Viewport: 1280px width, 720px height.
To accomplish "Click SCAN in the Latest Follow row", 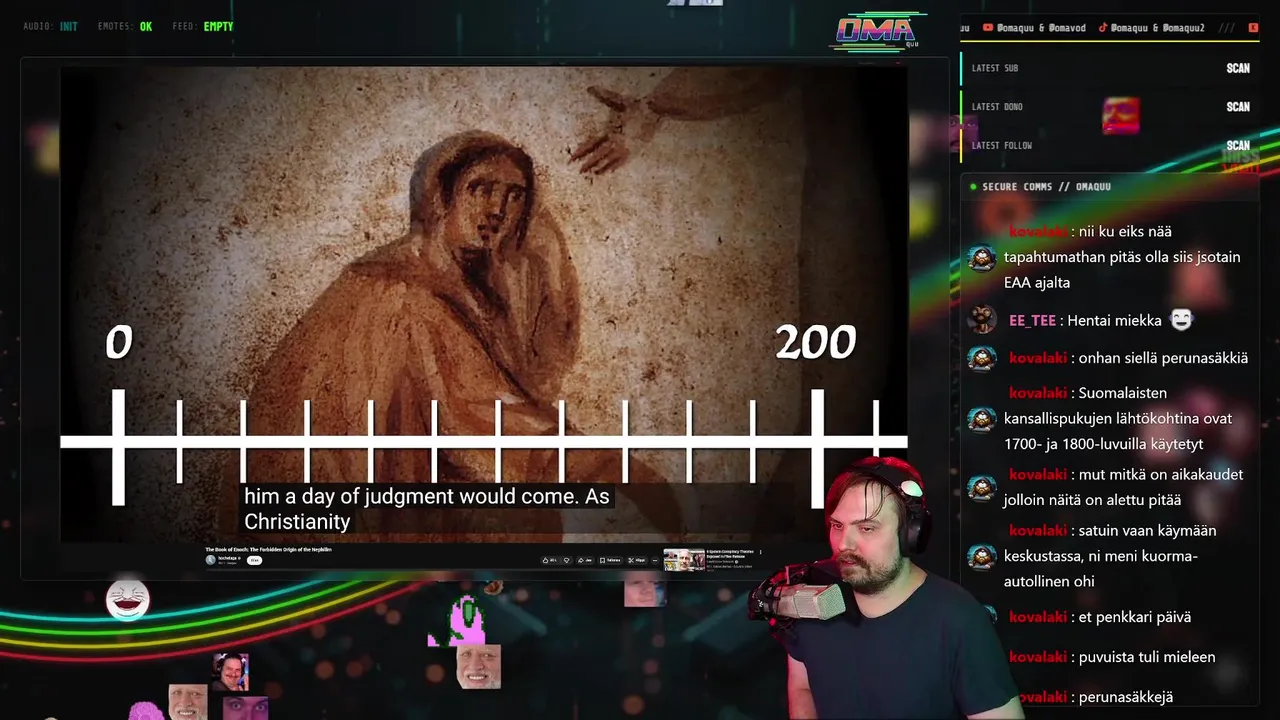I will pos(1238,146).
